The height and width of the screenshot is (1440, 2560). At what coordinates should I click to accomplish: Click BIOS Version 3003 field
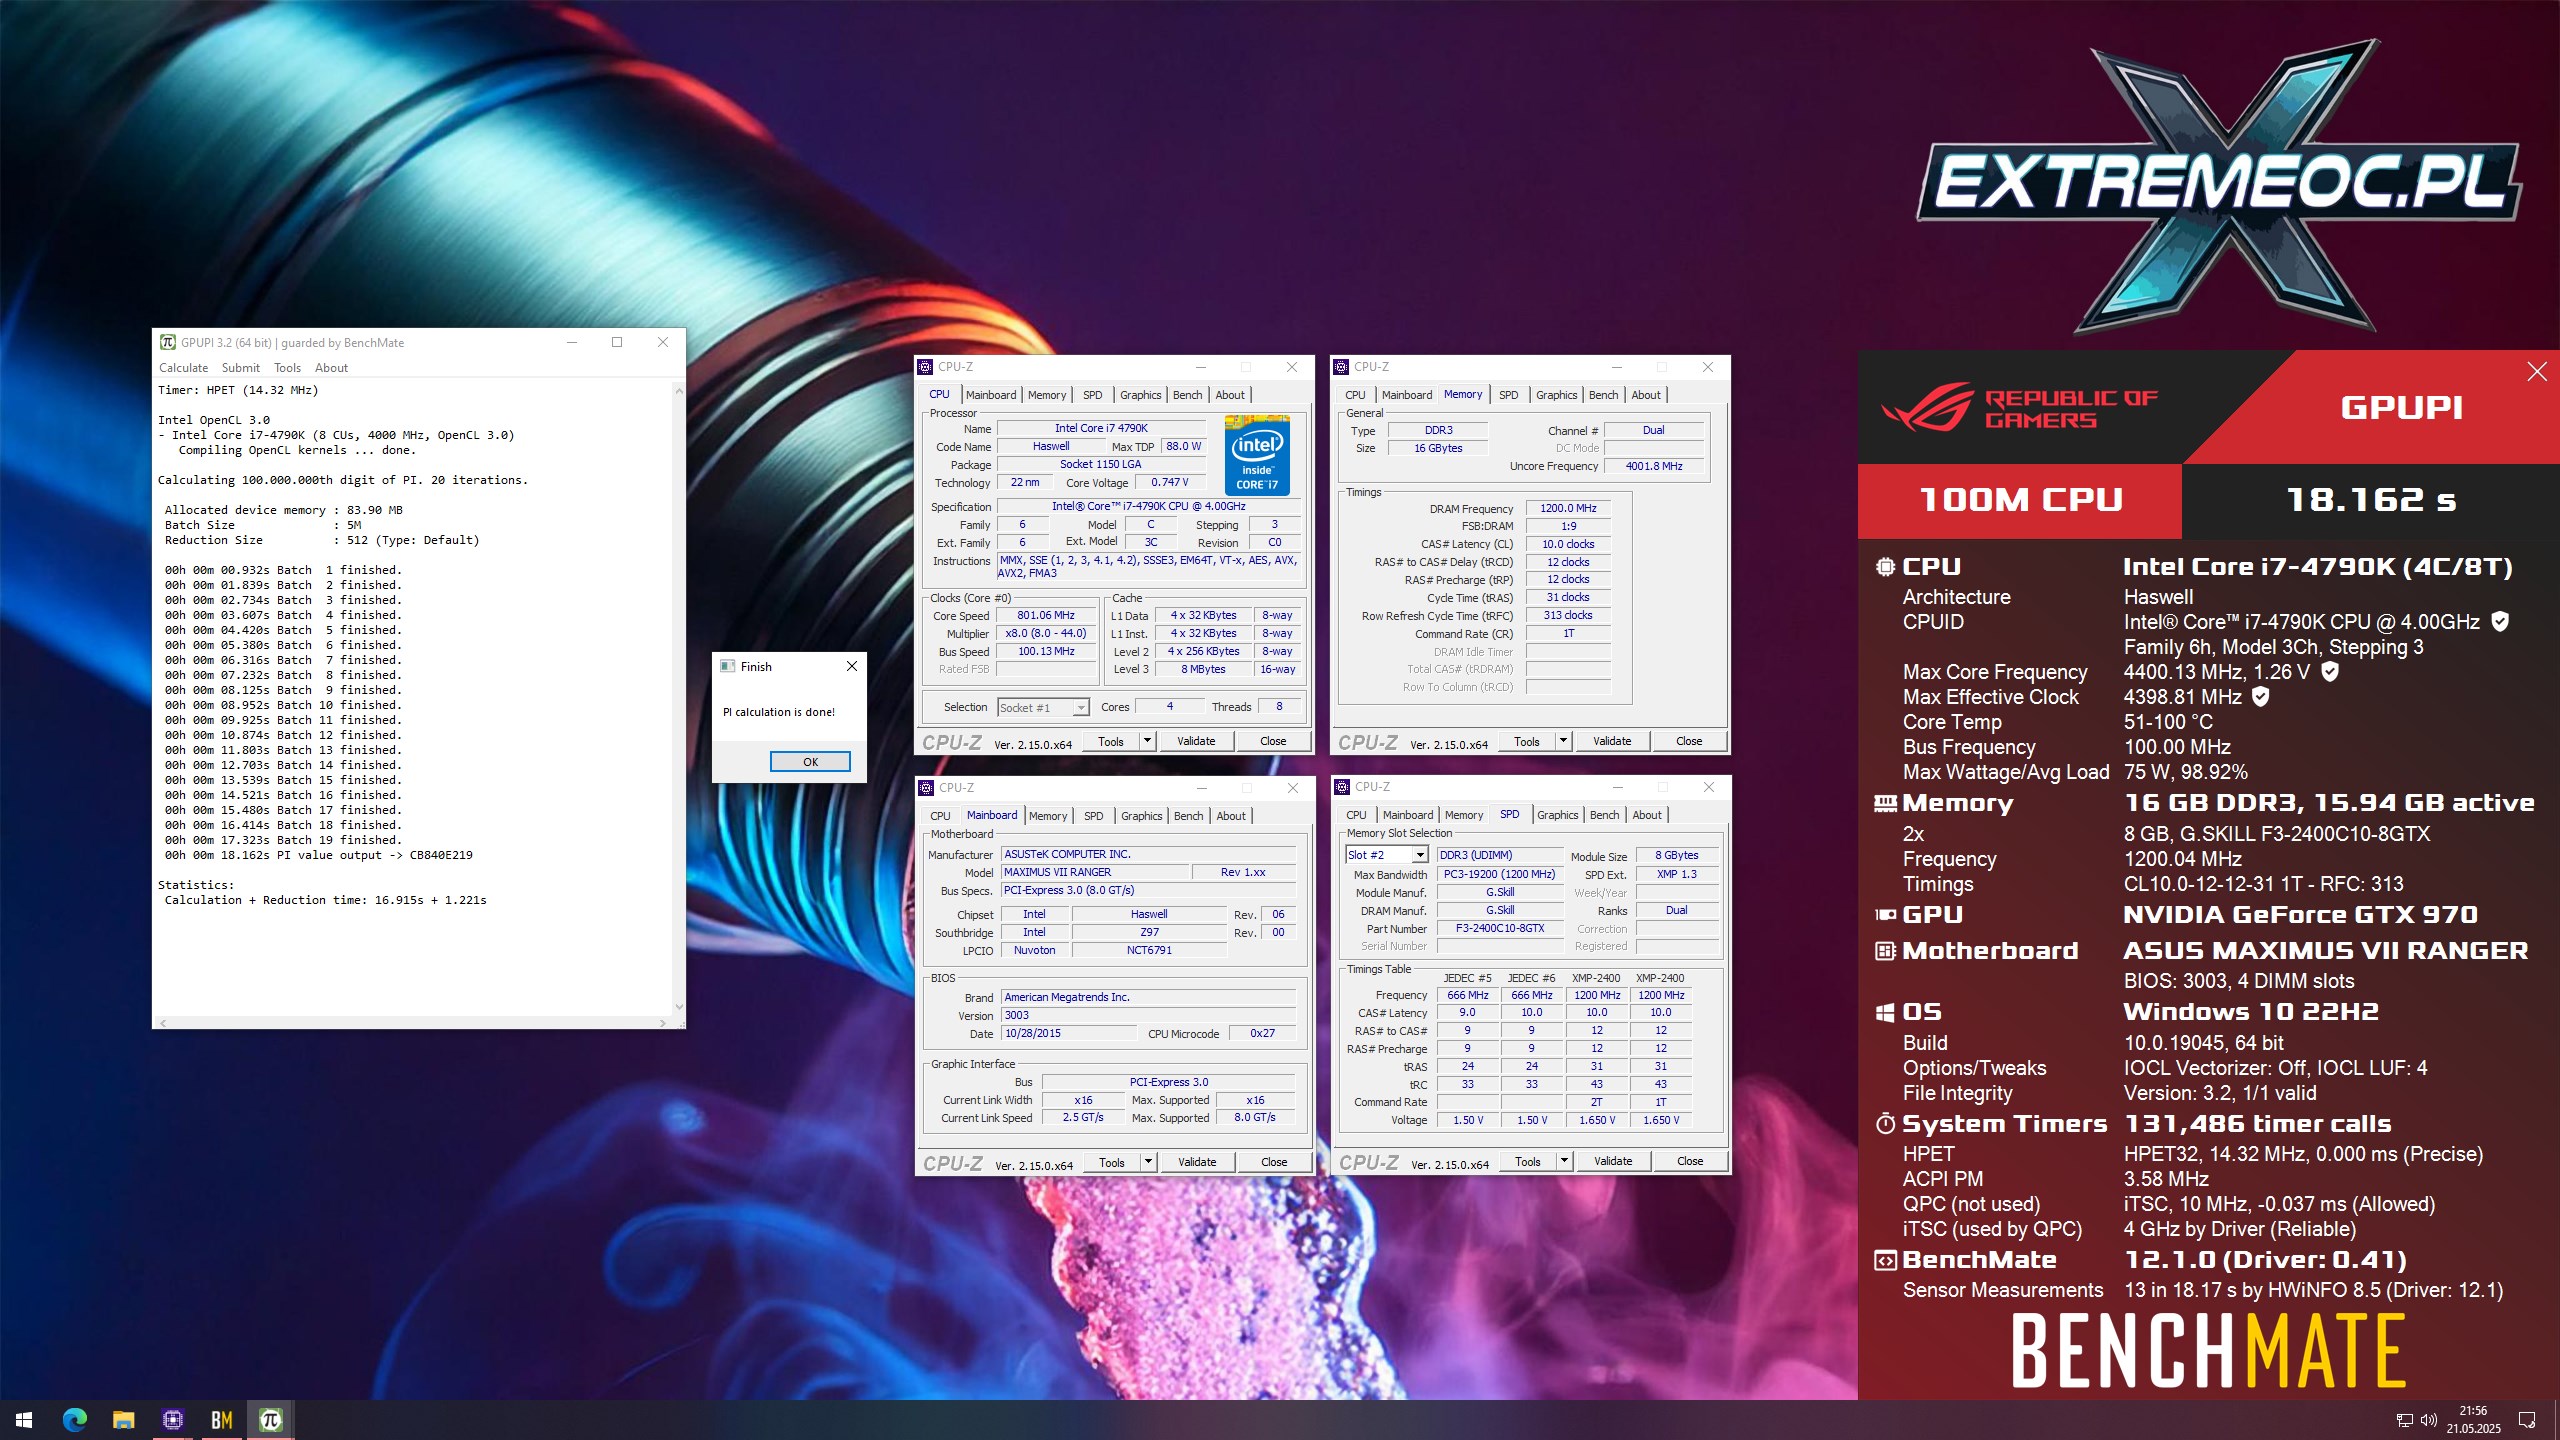point(1149,1015)
